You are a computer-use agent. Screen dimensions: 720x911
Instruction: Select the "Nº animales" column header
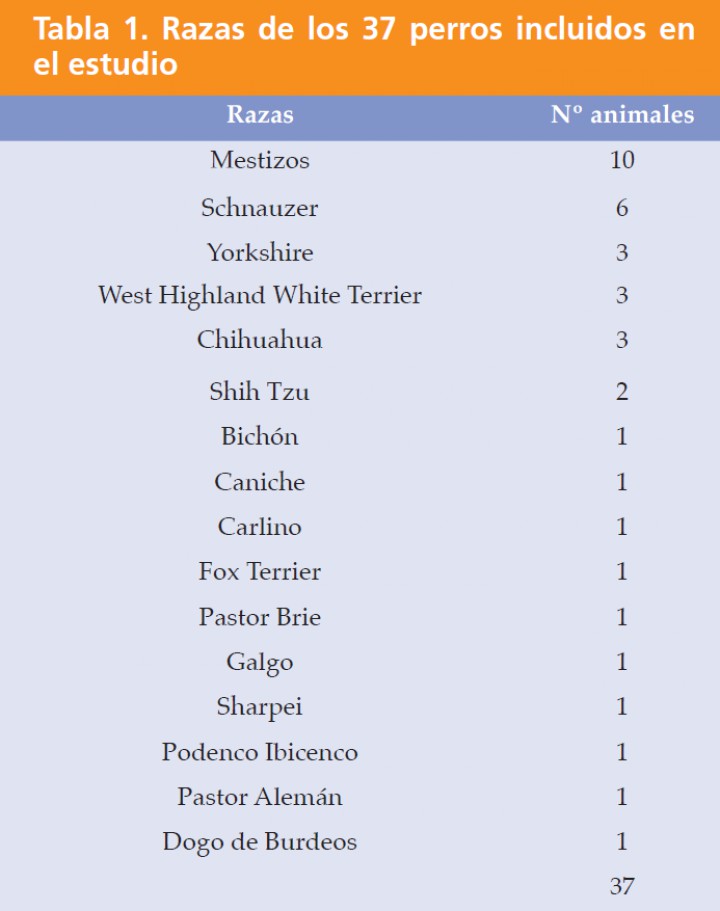[x=622, y=115]
